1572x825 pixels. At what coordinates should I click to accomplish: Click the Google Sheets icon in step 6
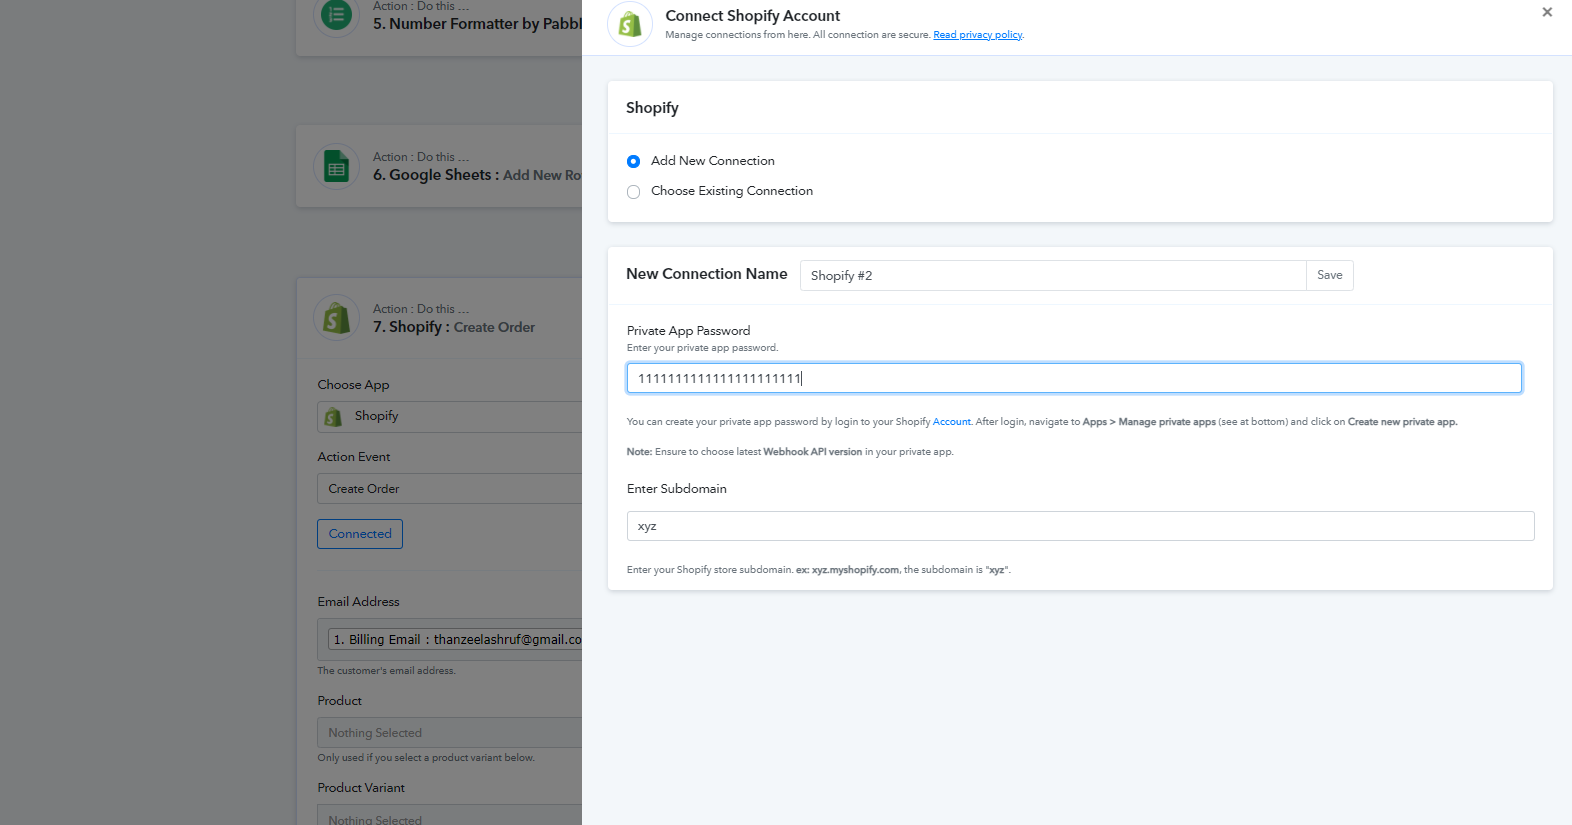(x=337, y=167)
